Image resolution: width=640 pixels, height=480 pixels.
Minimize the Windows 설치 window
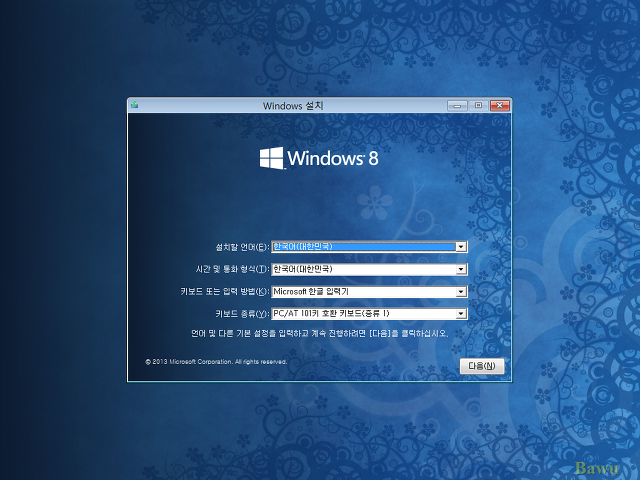pos(457,106)
